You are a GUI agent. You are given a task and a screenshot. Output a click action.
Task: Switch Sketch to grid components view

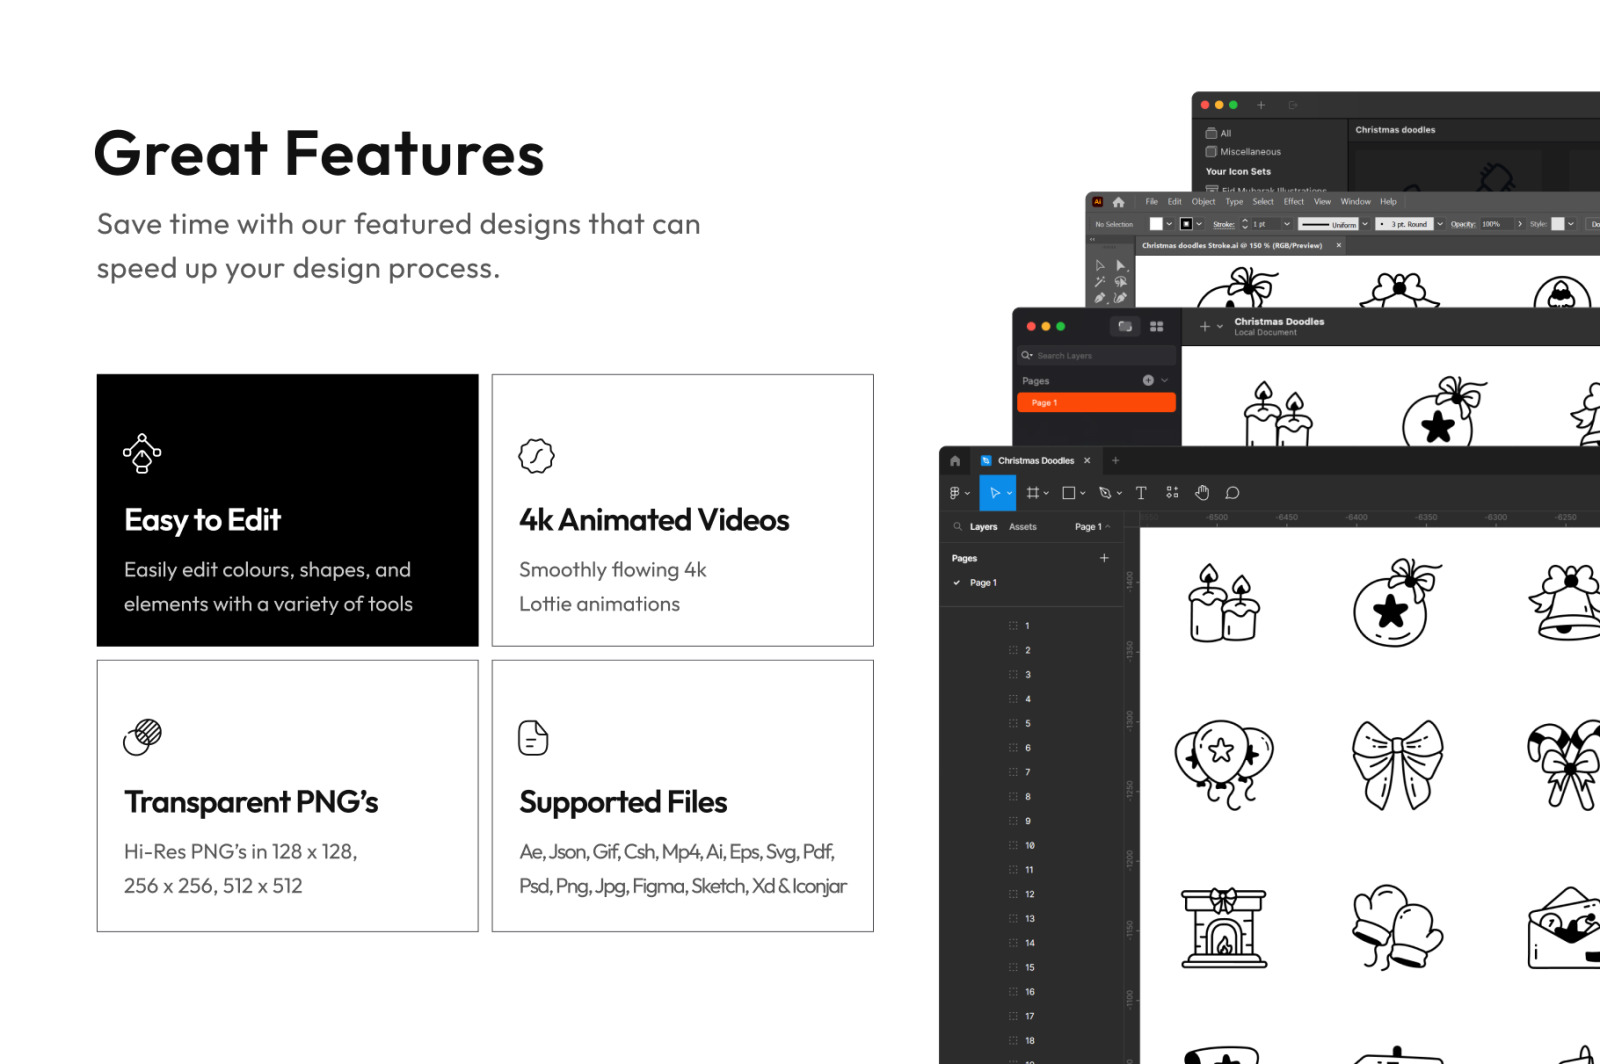[x=1157, y=326]
